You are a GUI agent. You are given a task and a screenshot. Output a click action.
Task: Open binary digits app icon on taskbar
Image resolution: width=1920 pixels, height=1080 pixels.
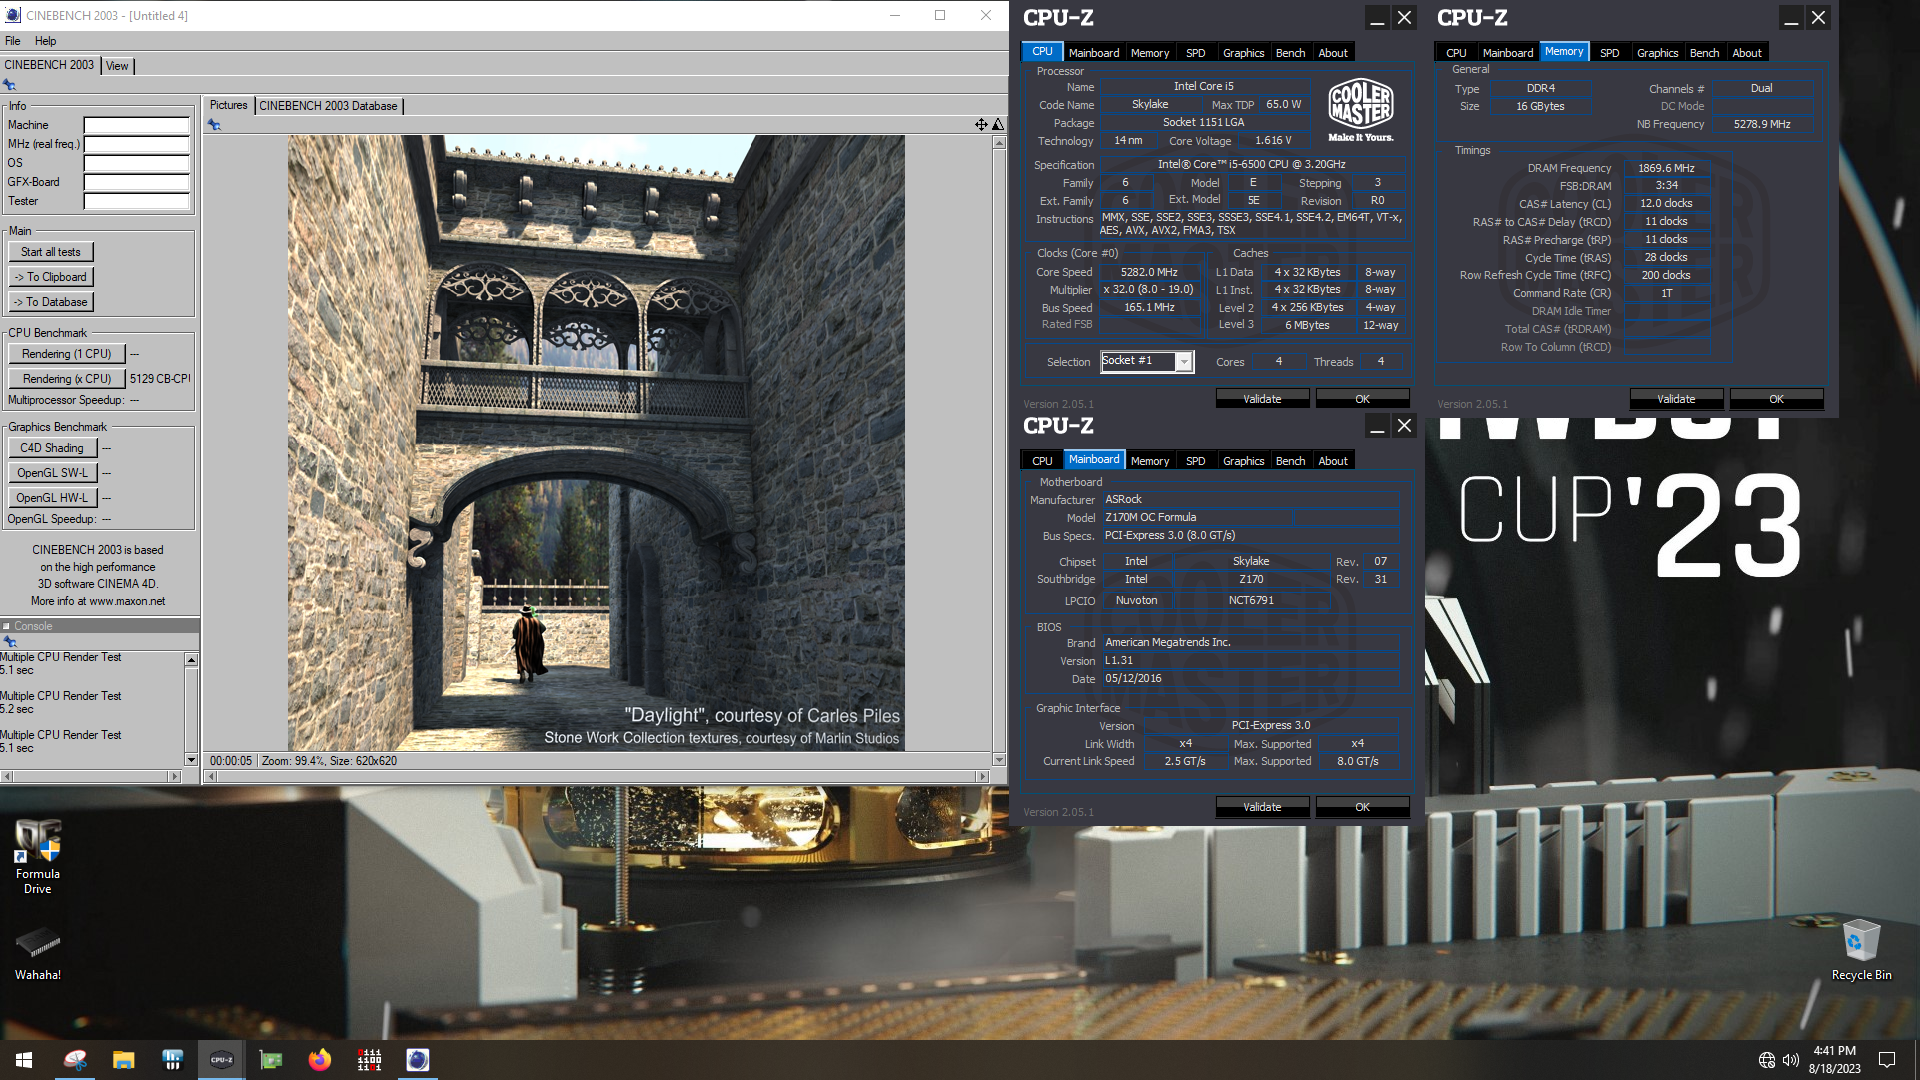(369, 1060)
